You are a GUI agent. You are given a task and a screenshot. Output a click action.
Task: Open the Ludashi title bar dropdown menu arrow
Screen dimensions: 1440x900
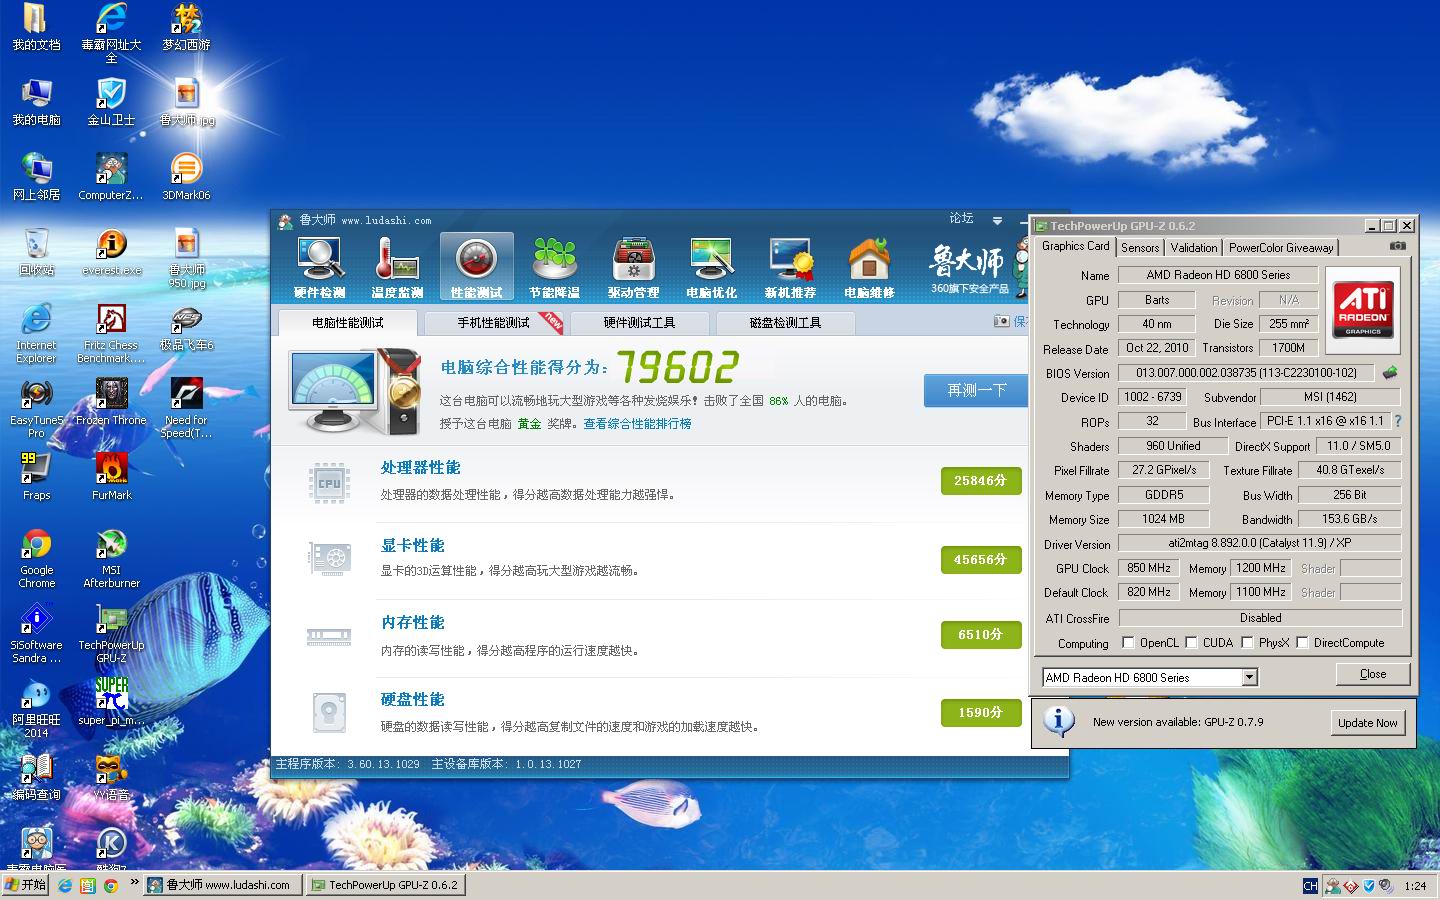pyautogui.click(x=997, y=221)
